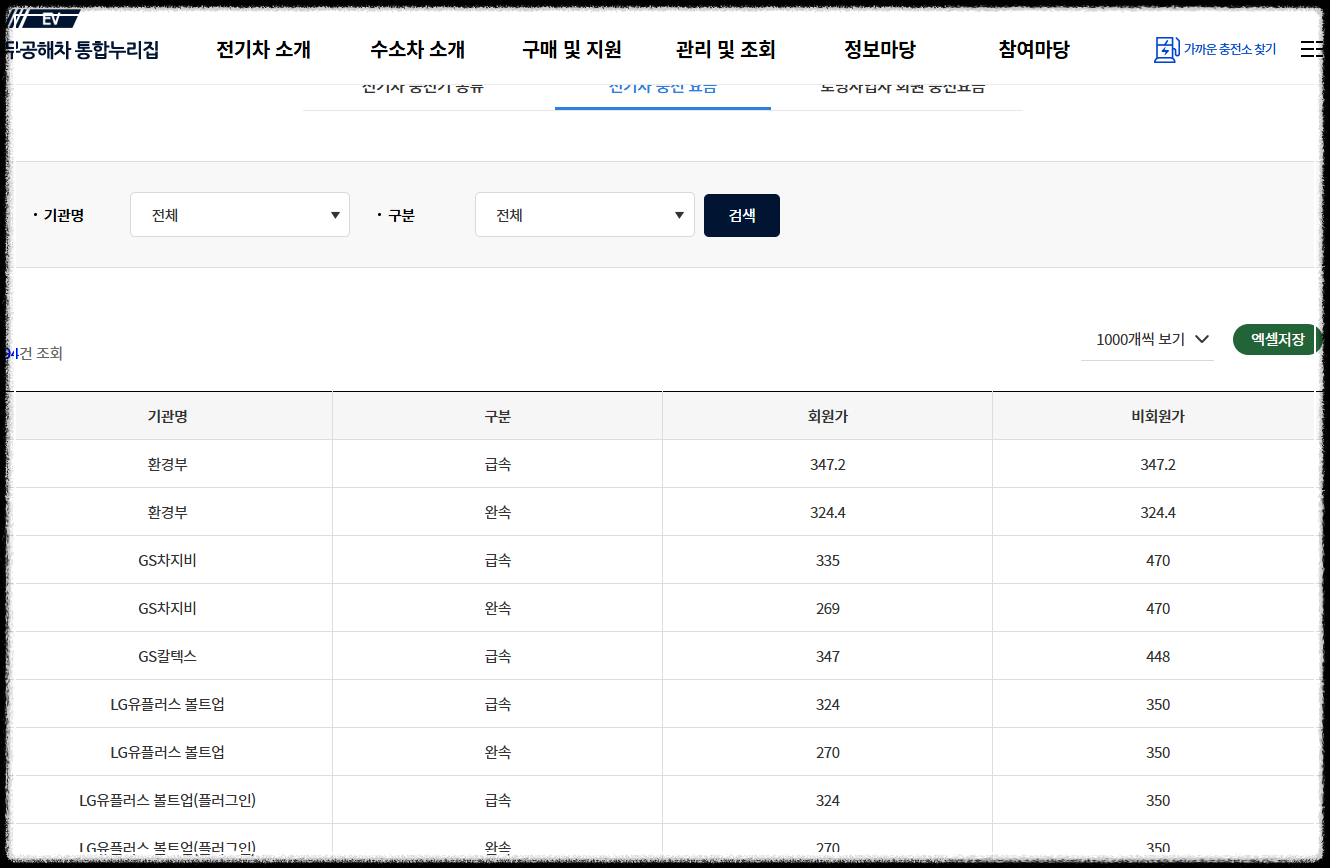Image resolution: width=1330 pixels, height=868 pixels.
Task: Open the 참여마당 menu
Action: coord(1034,49)
